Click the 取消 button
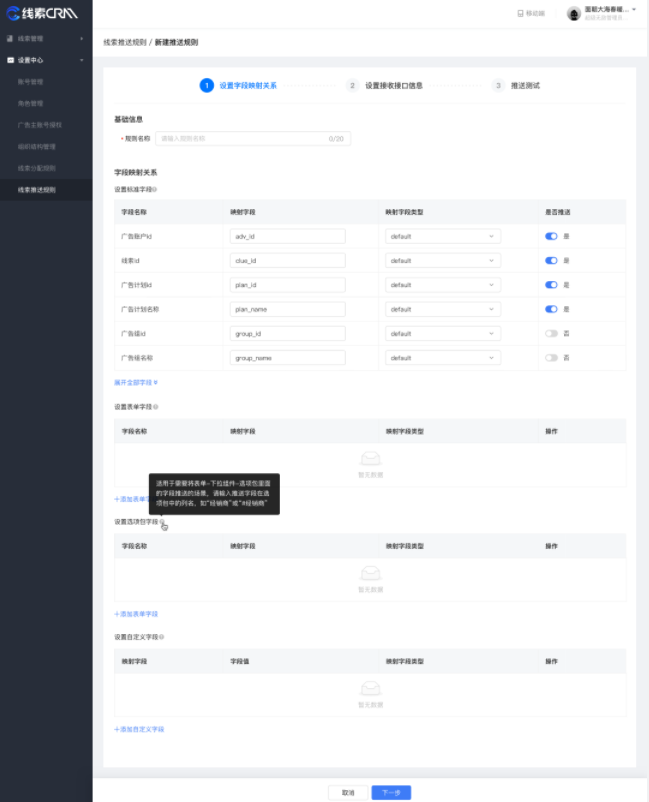The image size is (649, 802). [348, 792]
